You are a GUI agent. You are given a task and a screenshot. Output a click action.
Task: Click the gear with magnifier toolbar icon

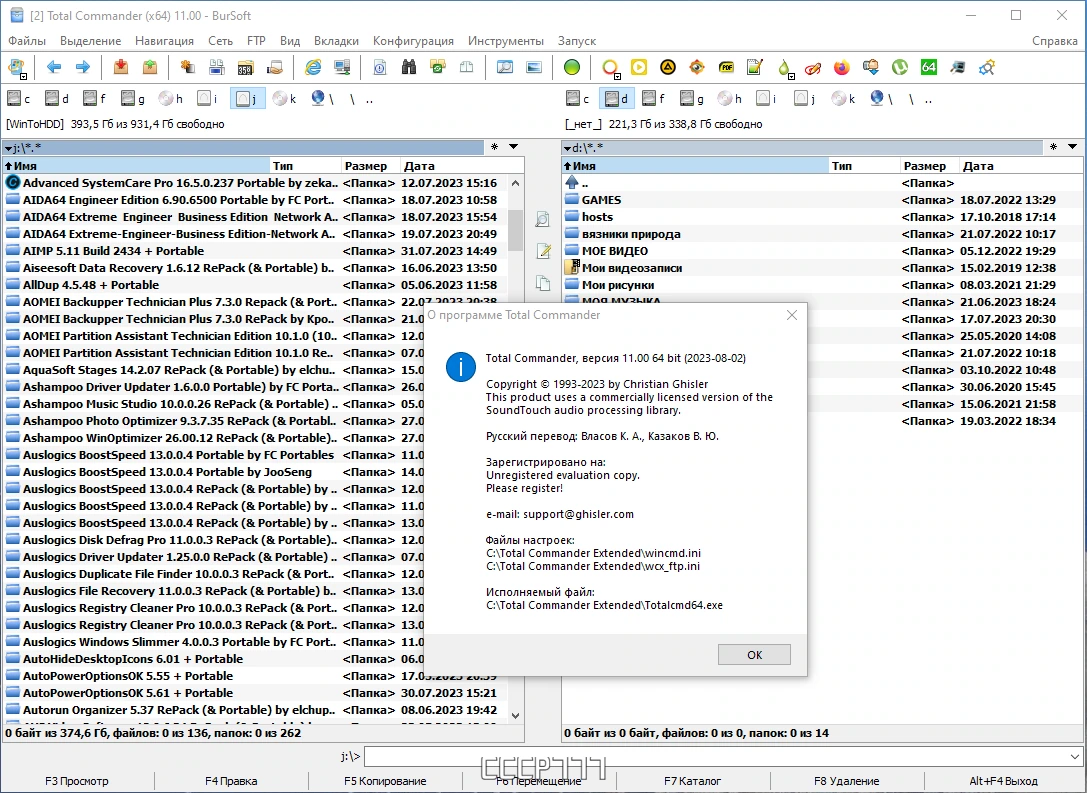tap(987, 67)
